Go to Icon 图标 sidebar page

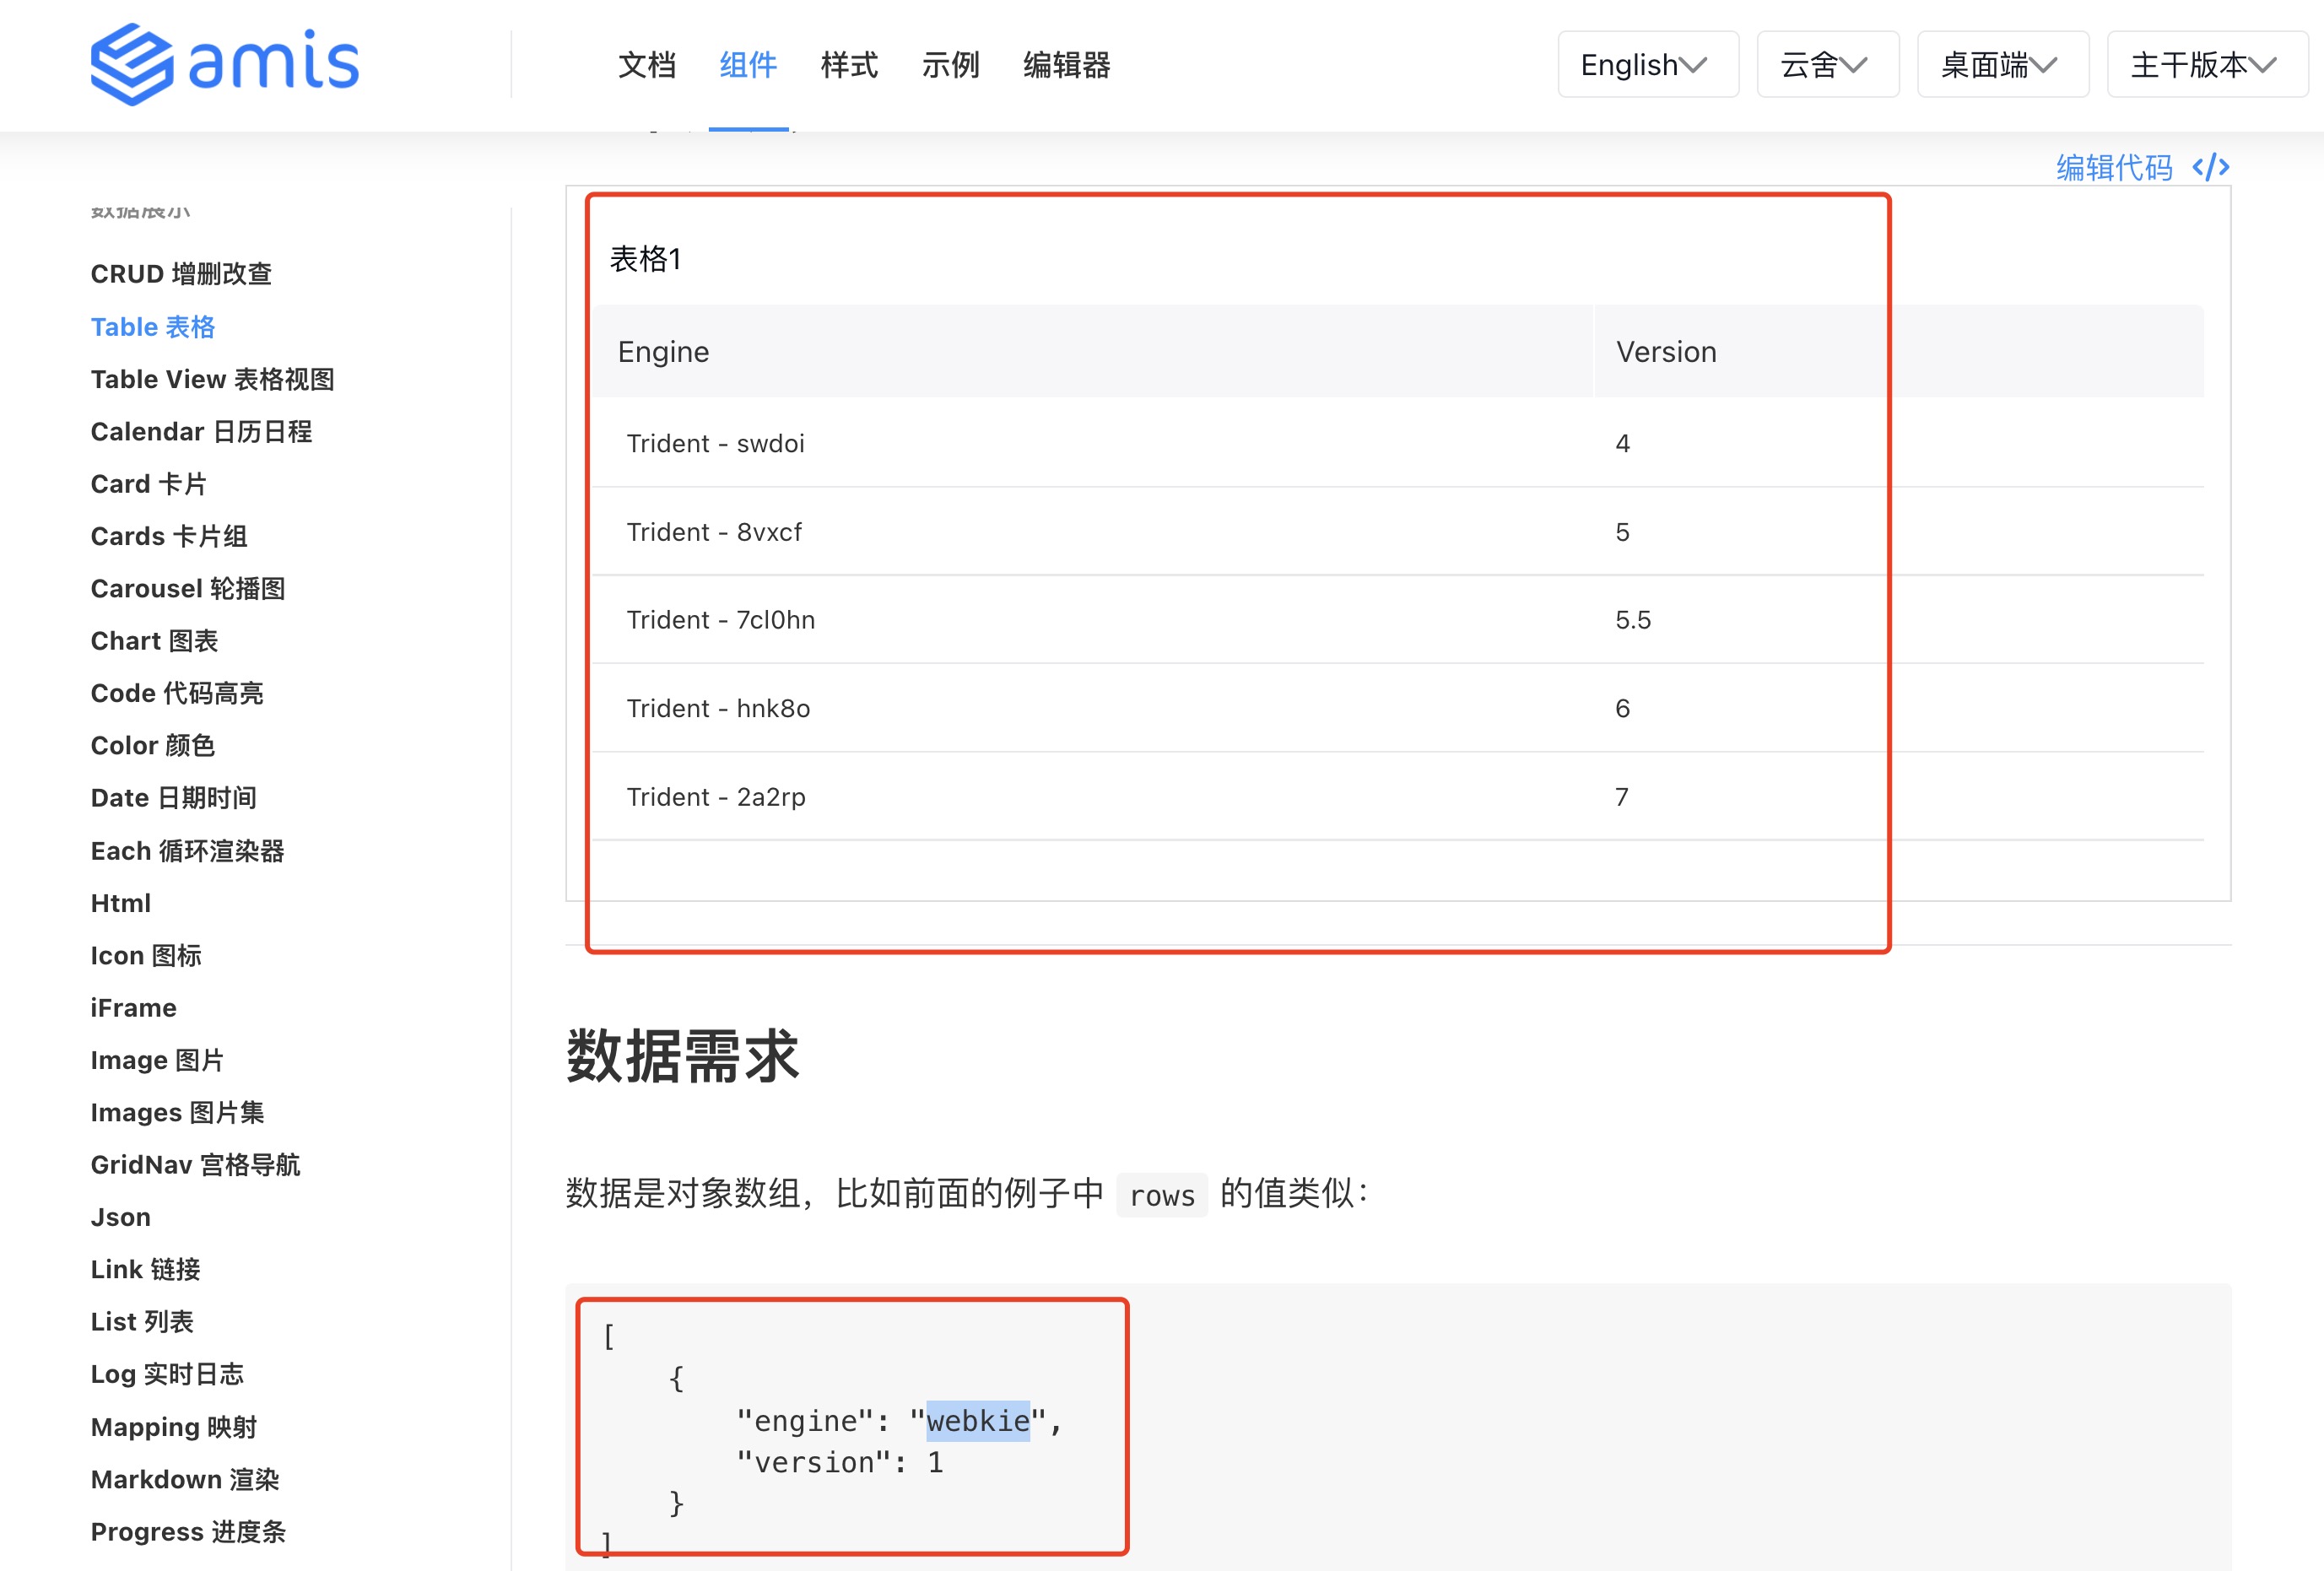click(x=146, y=956)
